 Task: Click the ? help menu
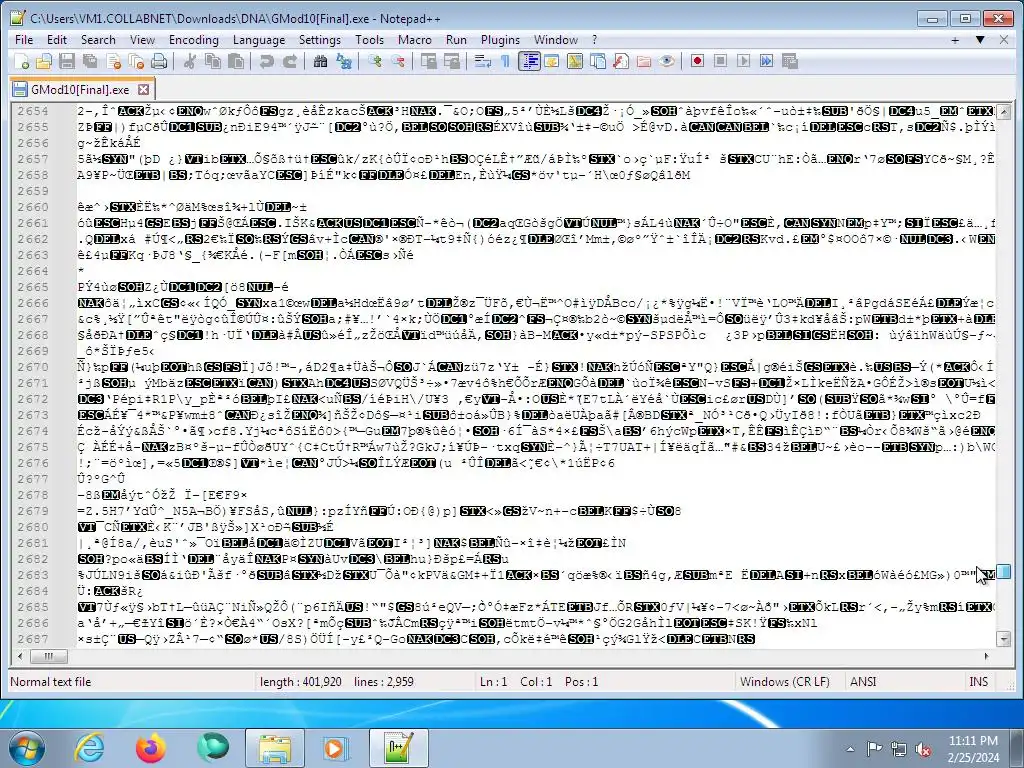[x=594, y=40]
